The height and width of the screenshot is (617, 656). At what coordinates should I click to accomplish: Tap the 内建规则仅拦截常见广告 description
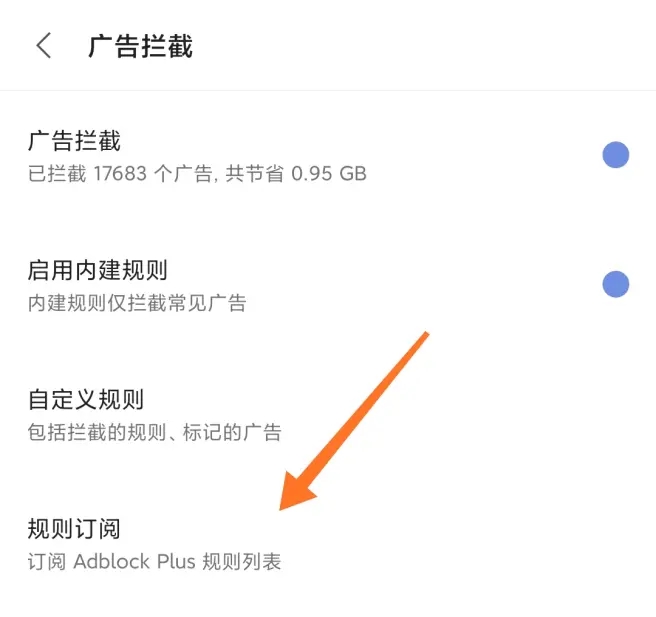tap(137, 303)
